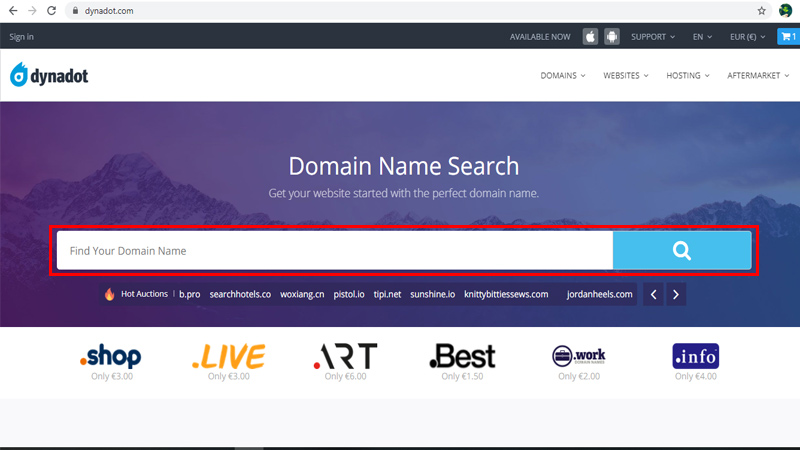Screen dimensions: 800x450
Task: Click the Sign in link
Action: 21,37
